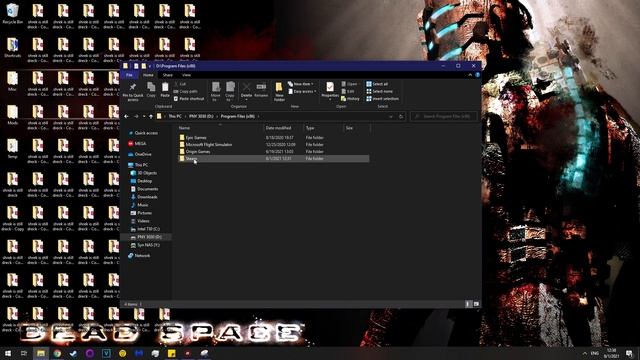Select the Steam folder row
The width and height of the screenshot is (640, 360).
coord(273,158)
